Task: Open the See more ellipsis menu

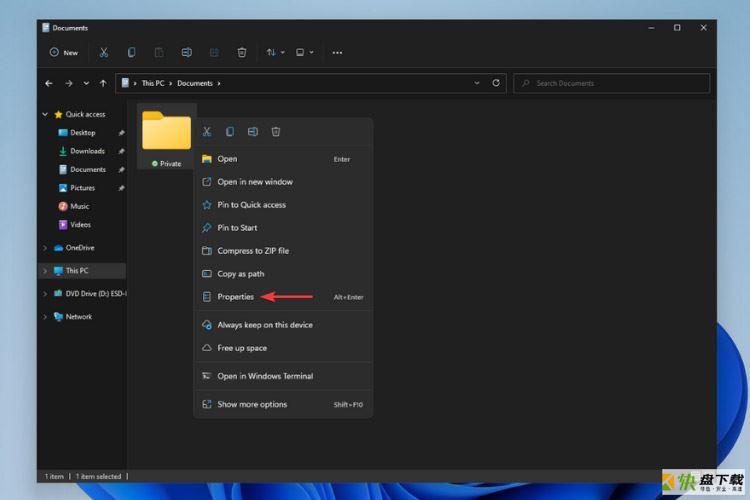Action: pyautogui.click(x=337, y=53)
